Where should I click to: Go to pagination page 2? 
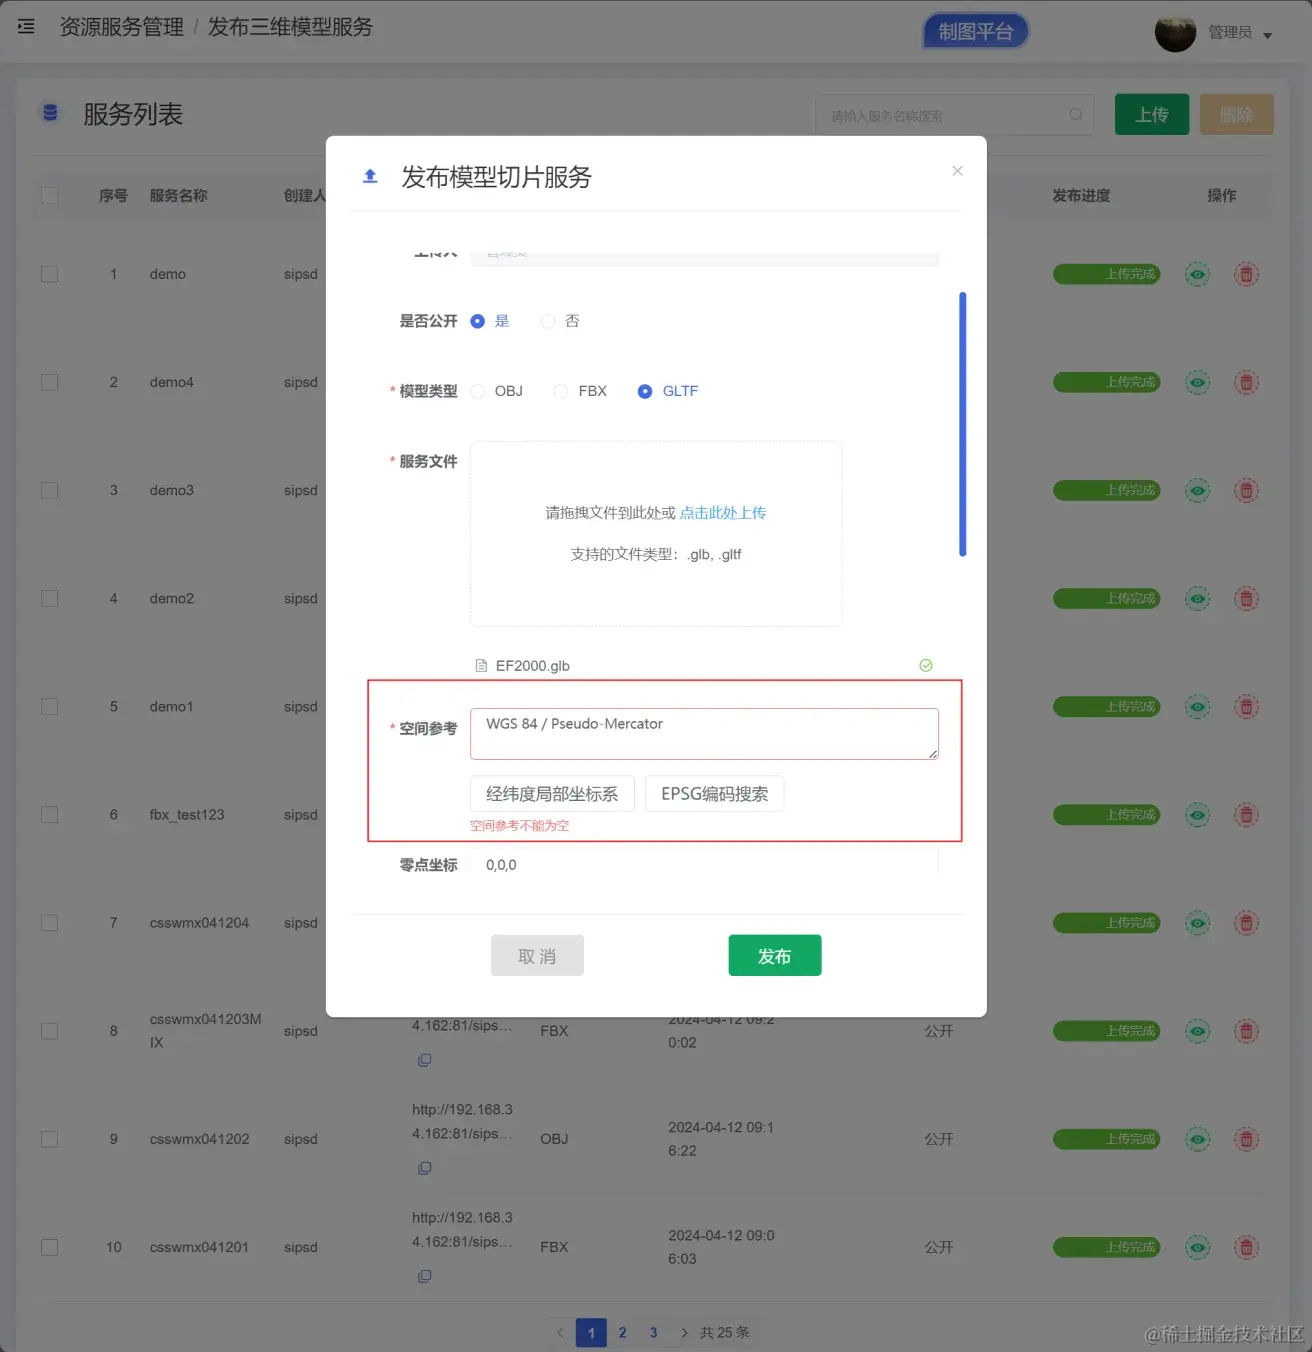point(622,1332)
